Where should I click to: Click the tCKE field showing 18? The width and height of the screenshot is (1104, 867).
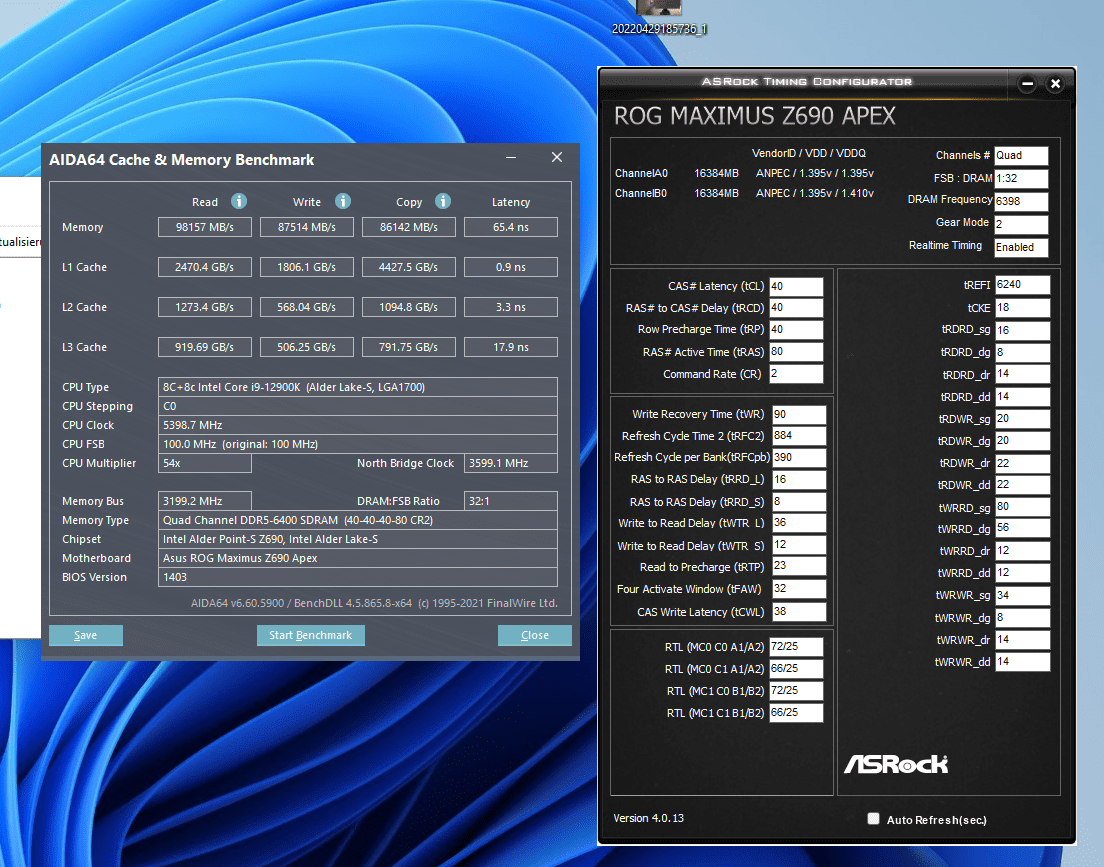point(1022,308)
